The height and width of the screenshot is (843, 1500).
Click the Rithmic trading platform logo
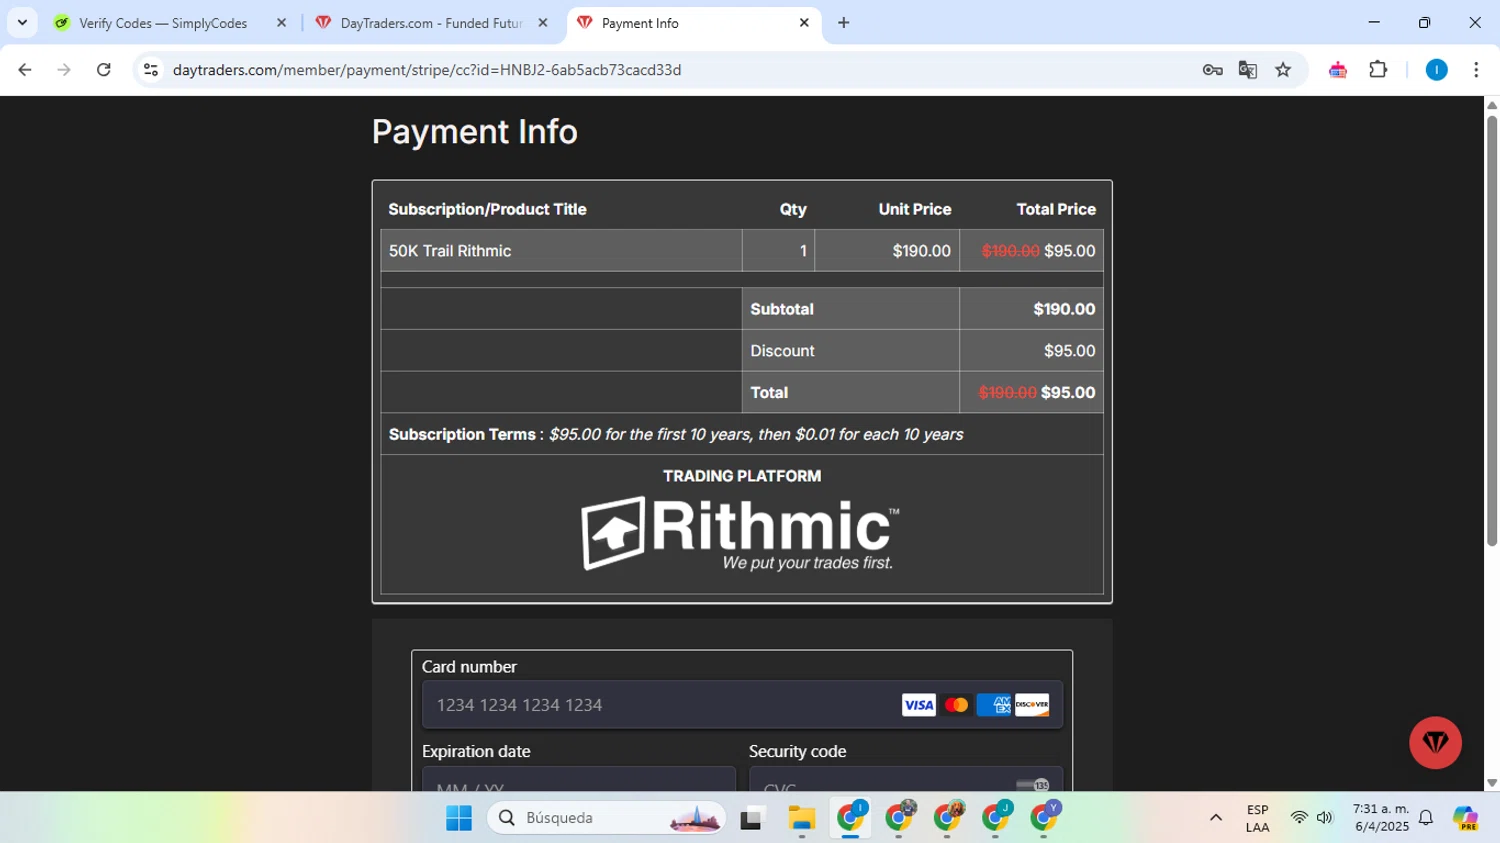(741, 534)
